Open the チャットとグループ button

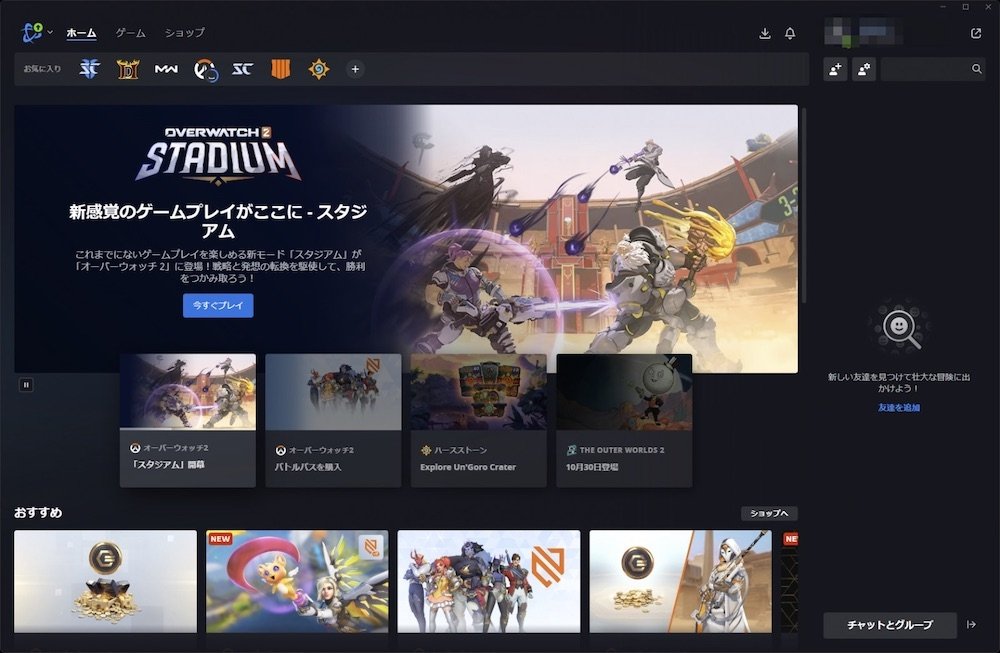890,625
